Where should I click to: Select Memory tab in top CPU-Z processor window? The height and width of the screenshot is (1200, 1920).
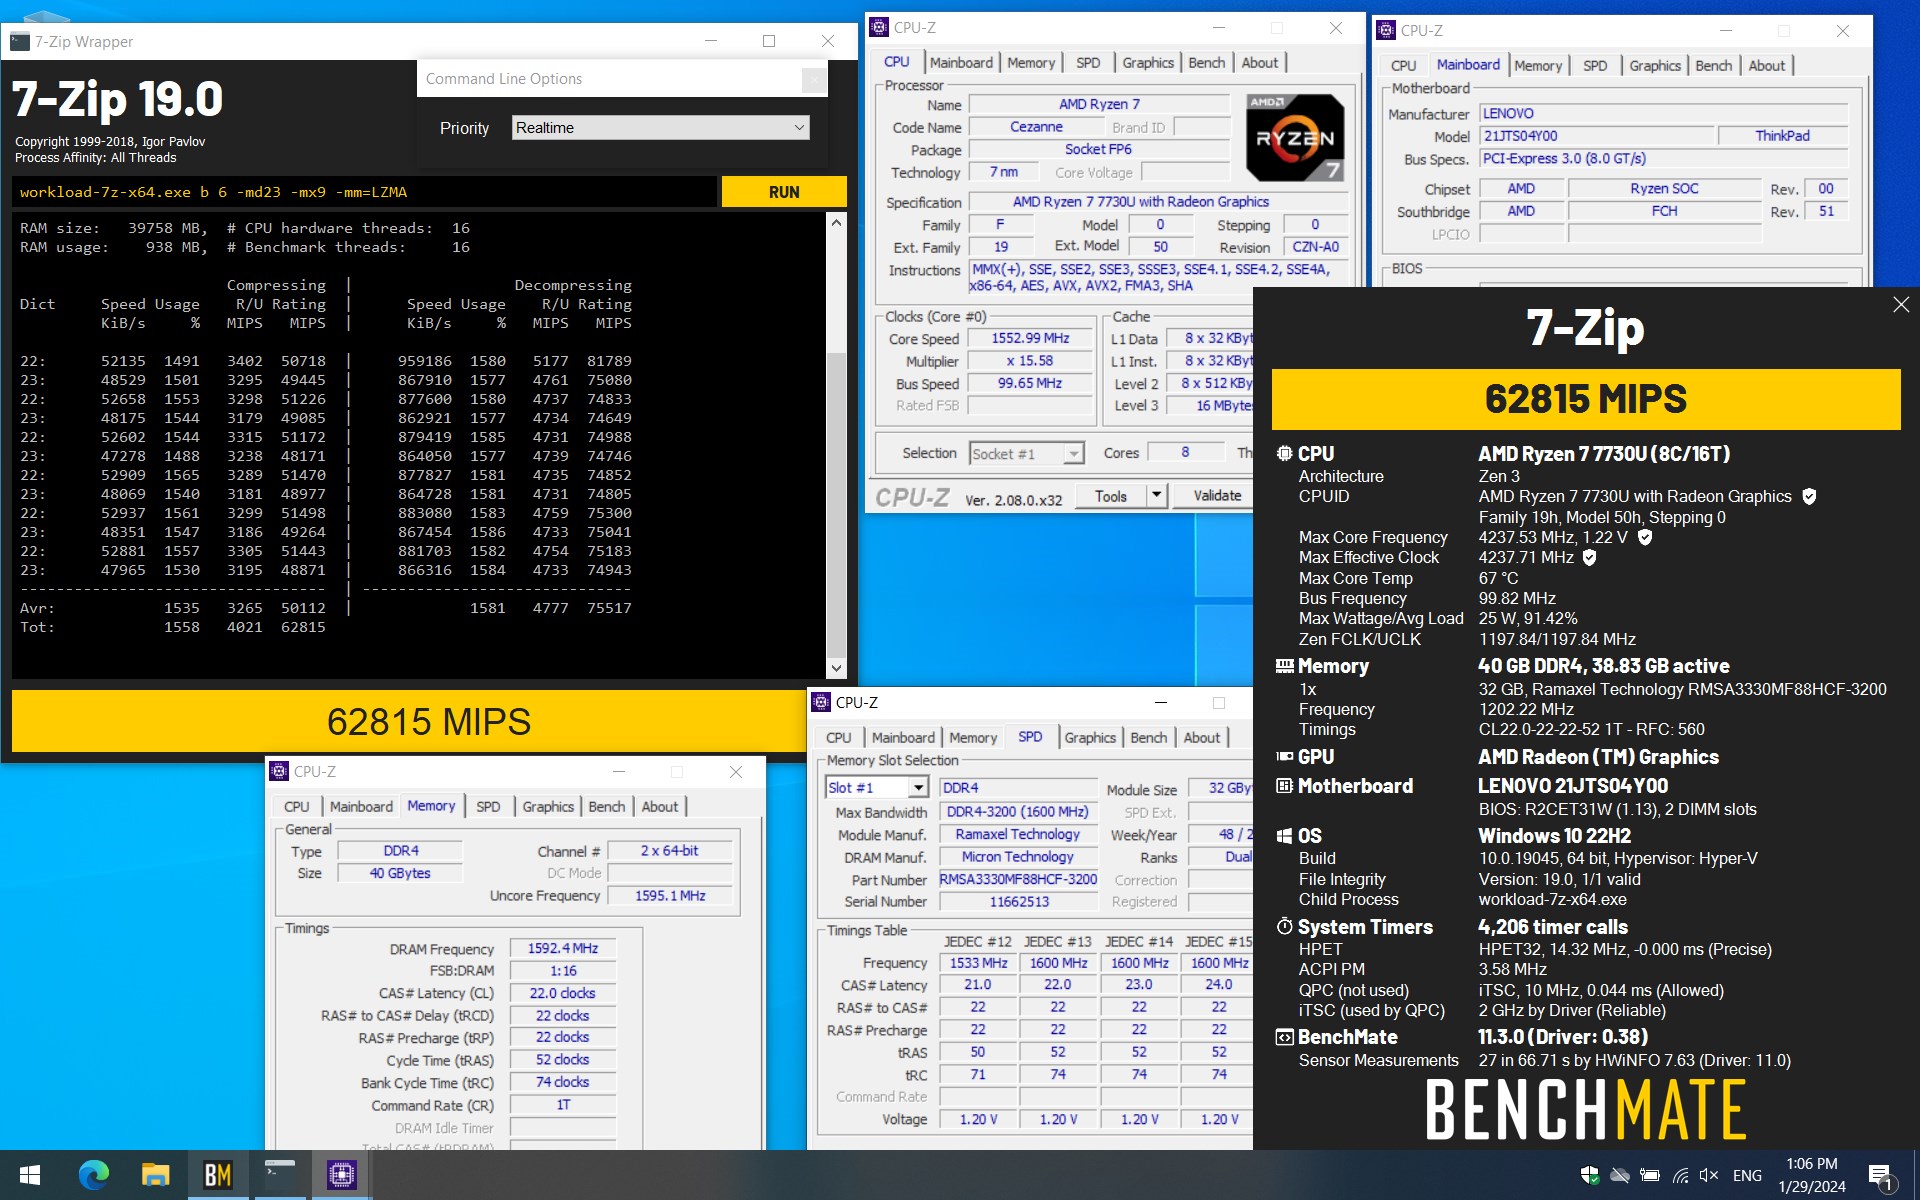click(x=1031, y=62)
